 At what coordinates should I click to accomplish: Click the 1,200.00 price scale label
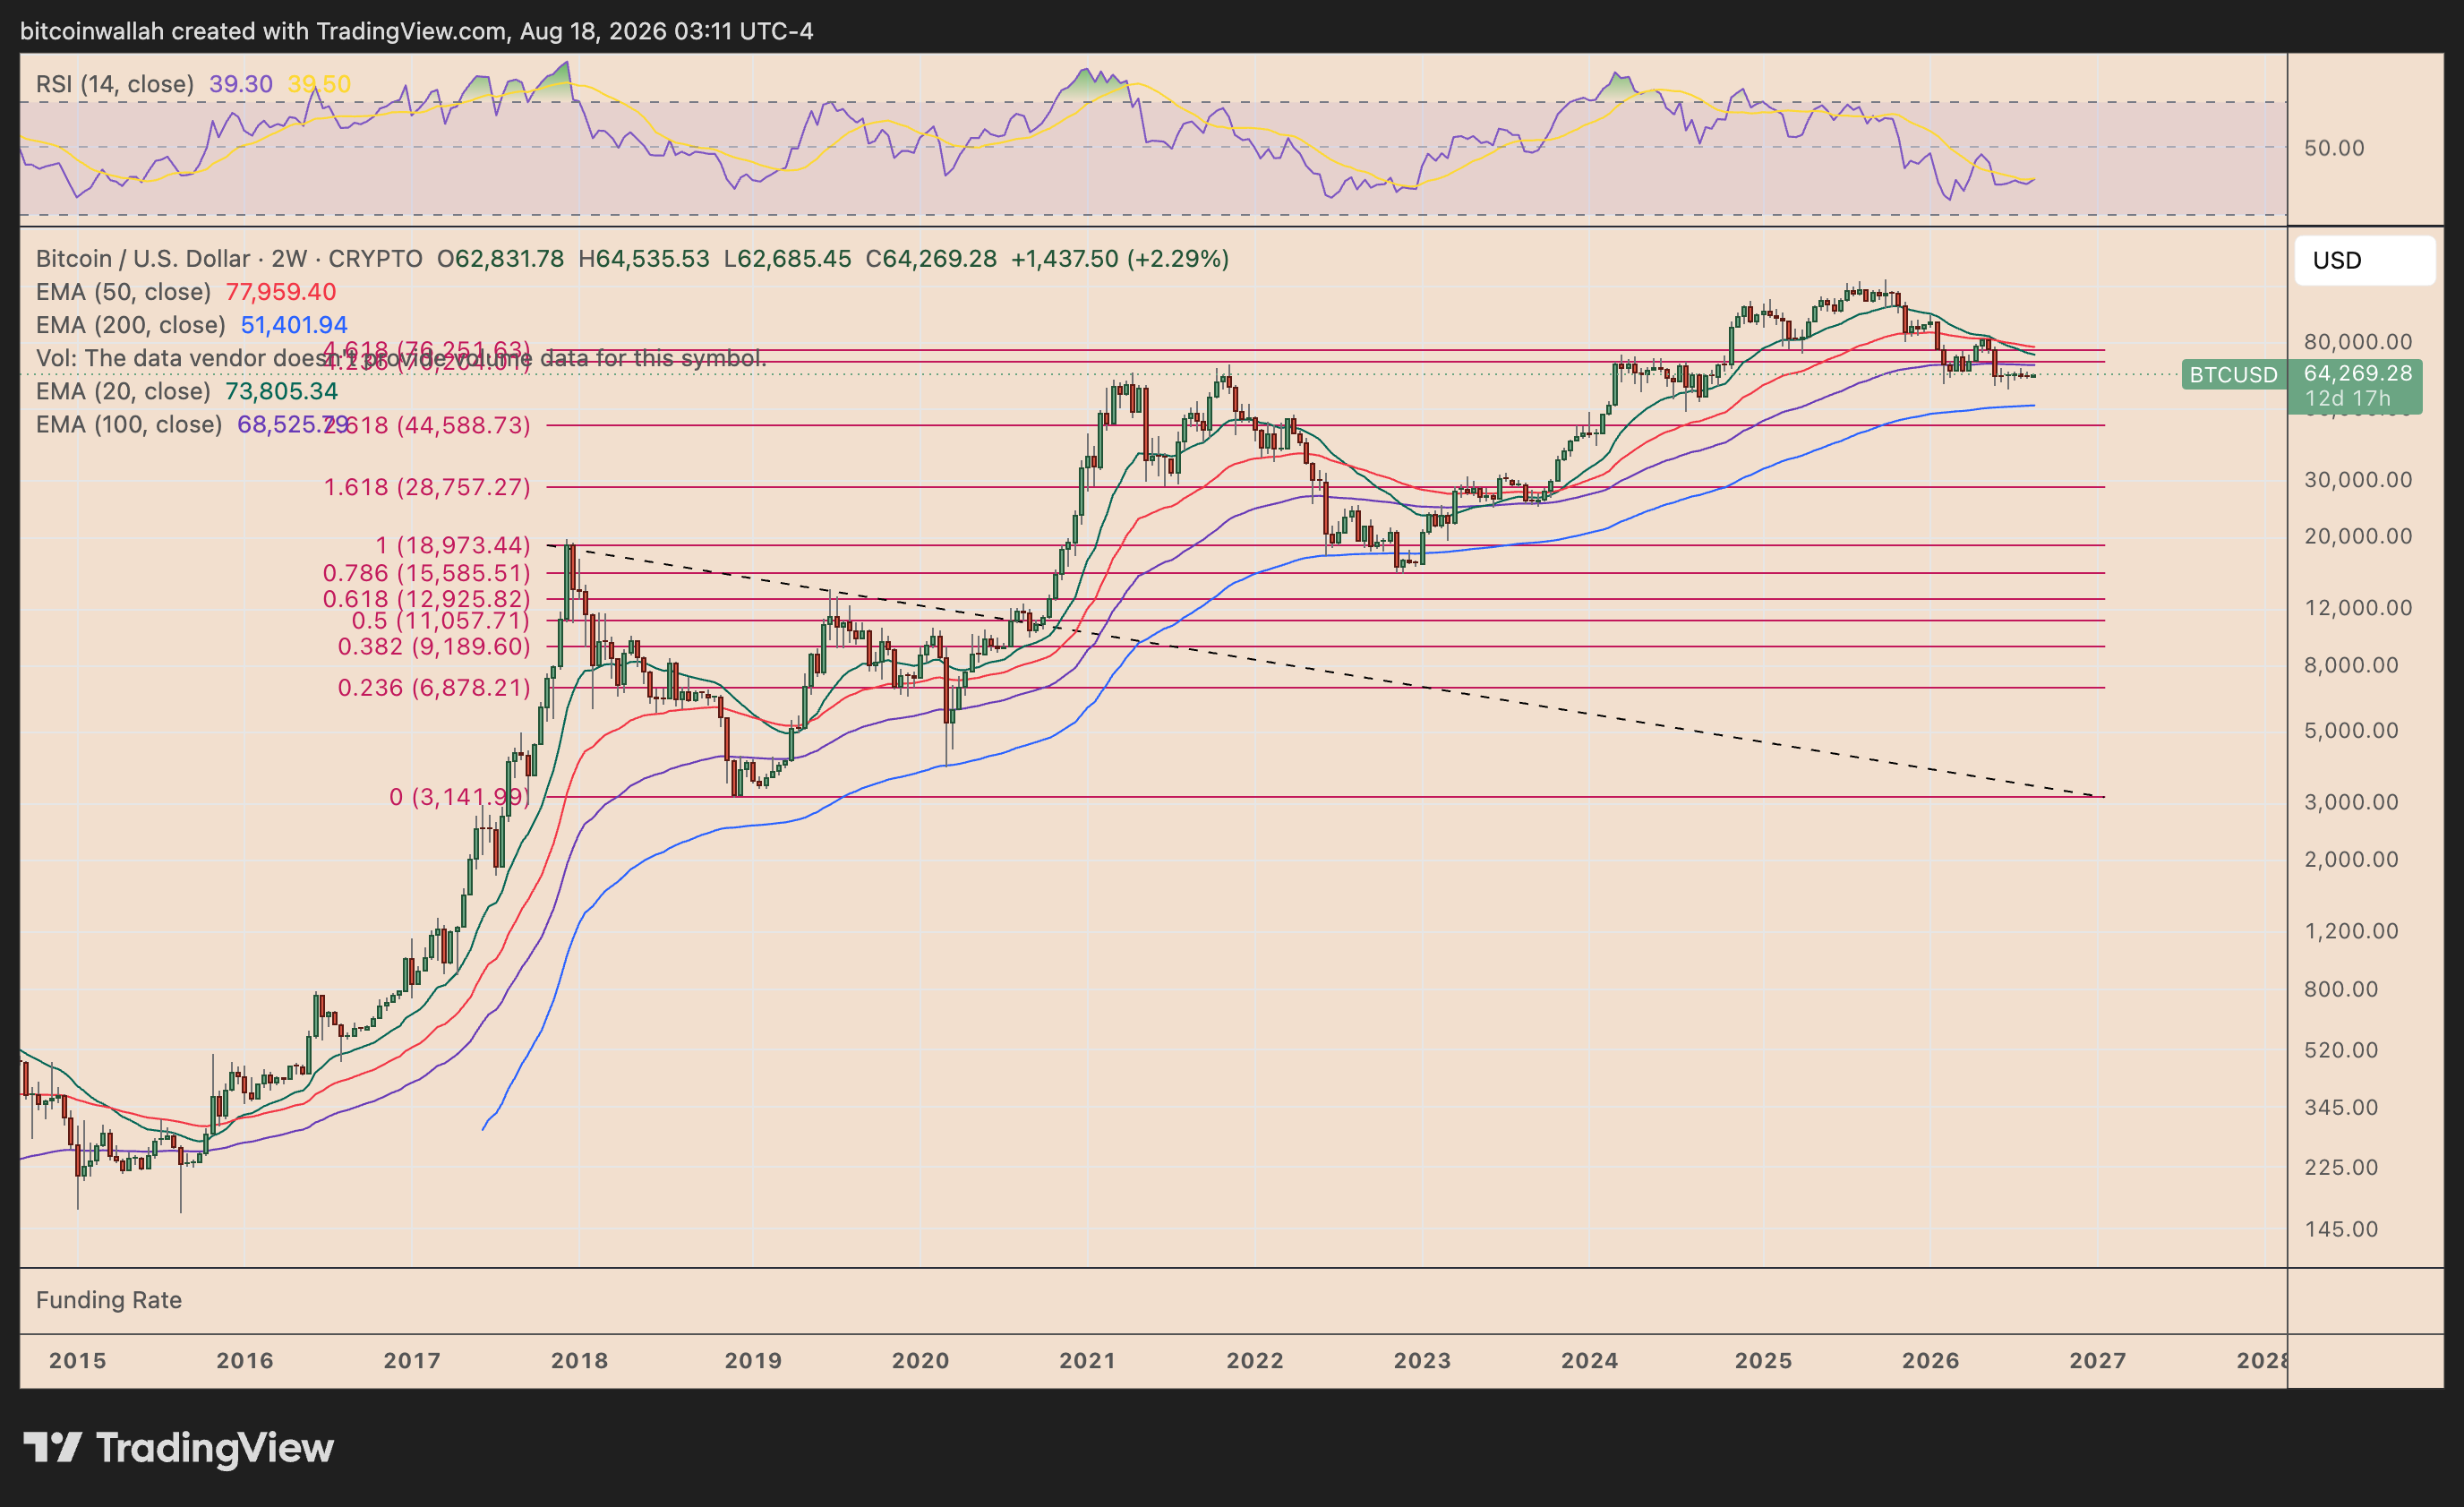click(x=2351, y=932)
